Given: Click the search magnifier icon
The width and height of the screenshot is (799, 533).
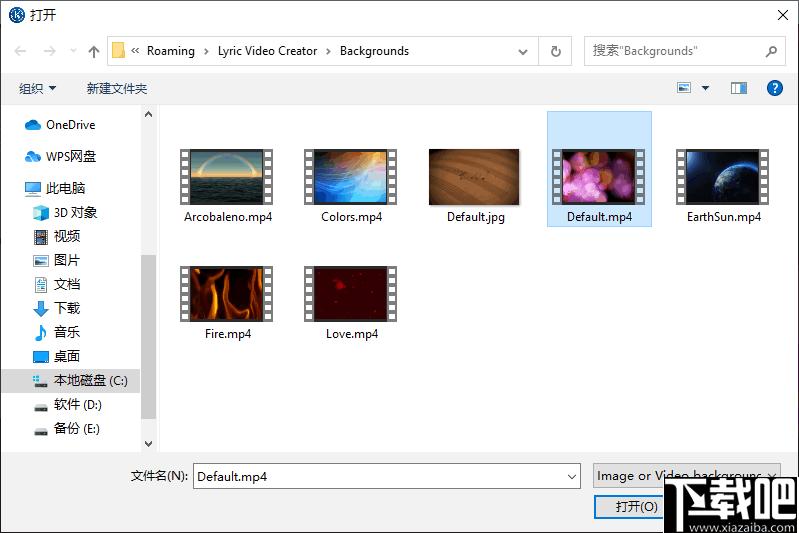Looking at the screenshot, I should (771, 51).
